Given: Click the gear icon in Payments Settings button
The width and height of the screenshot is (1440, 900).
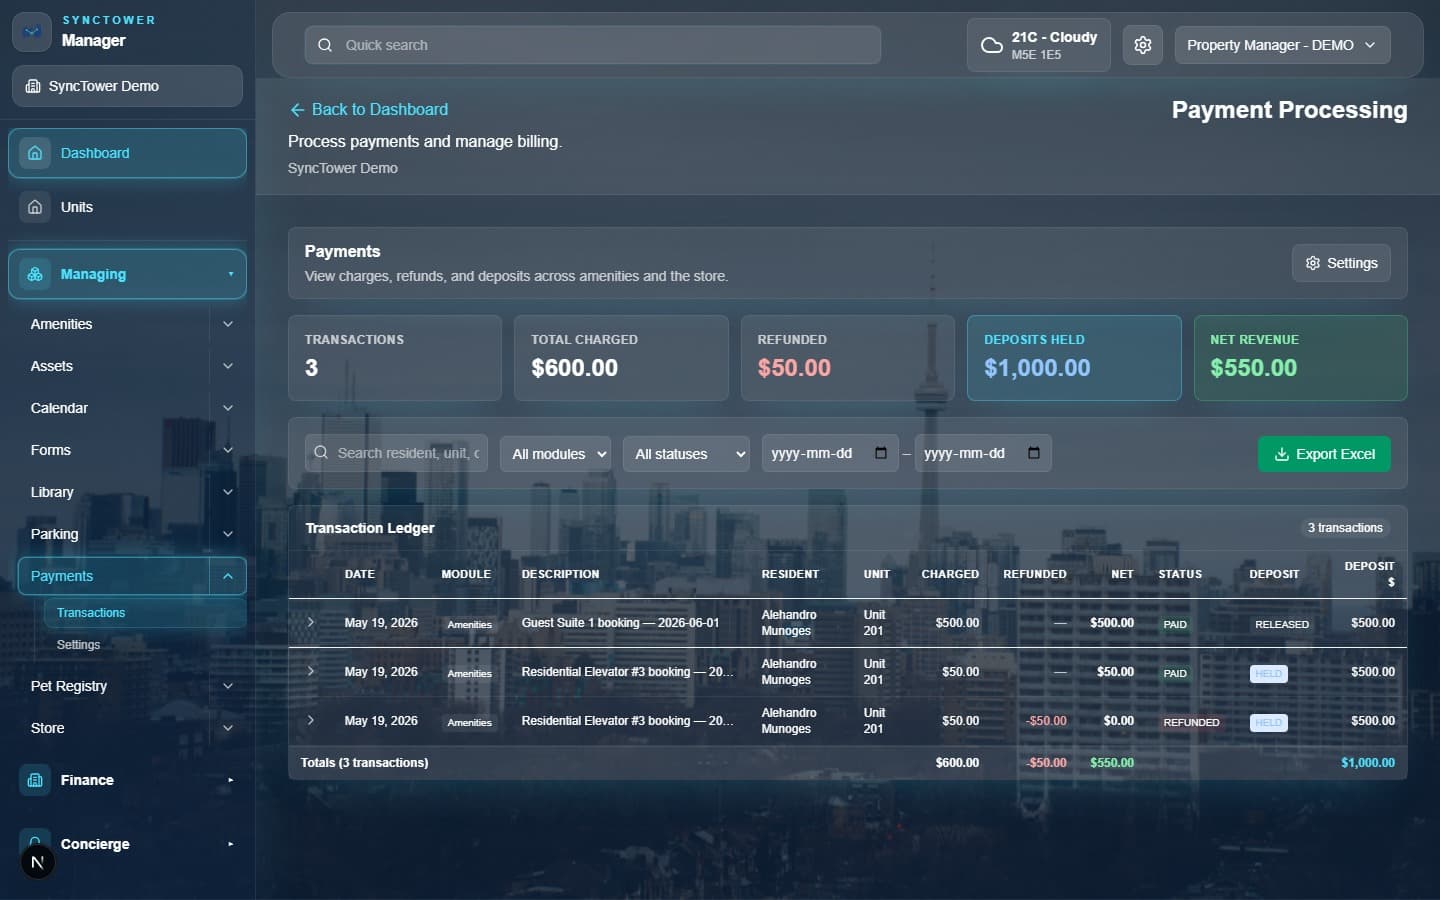Looking at the screenshot, I should coord(1313,263).
